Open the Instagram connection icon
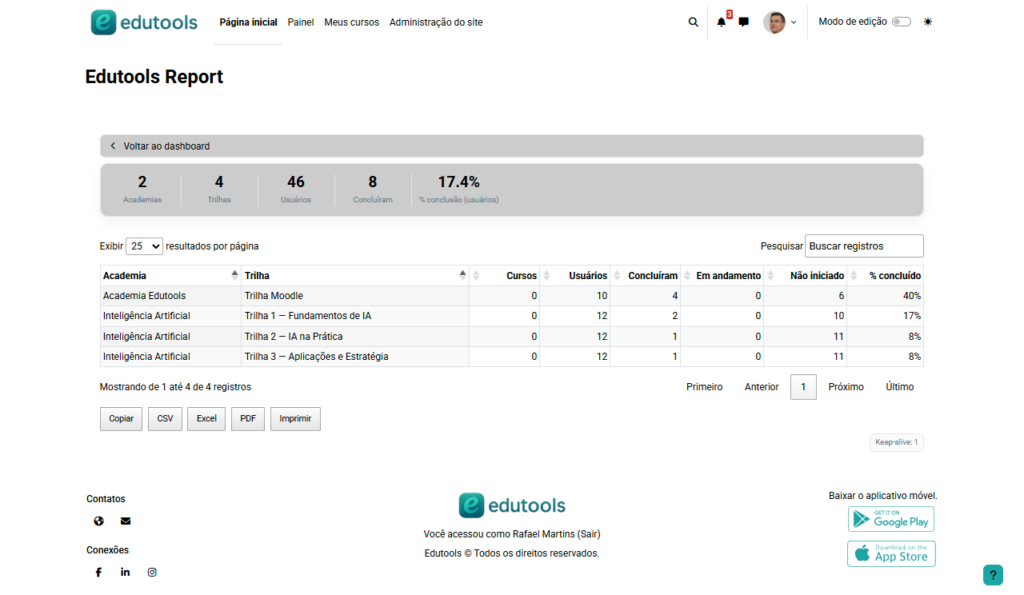Screen dimensions: 1024x595 (x=152, y=572)
